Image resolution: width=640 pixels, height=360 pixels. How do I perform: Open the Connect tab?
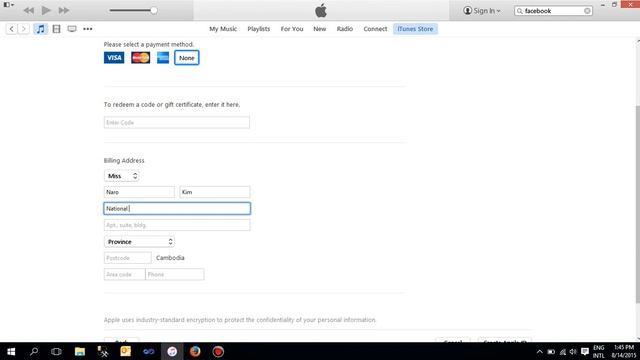pyautogui.click(x=375, y=29)
